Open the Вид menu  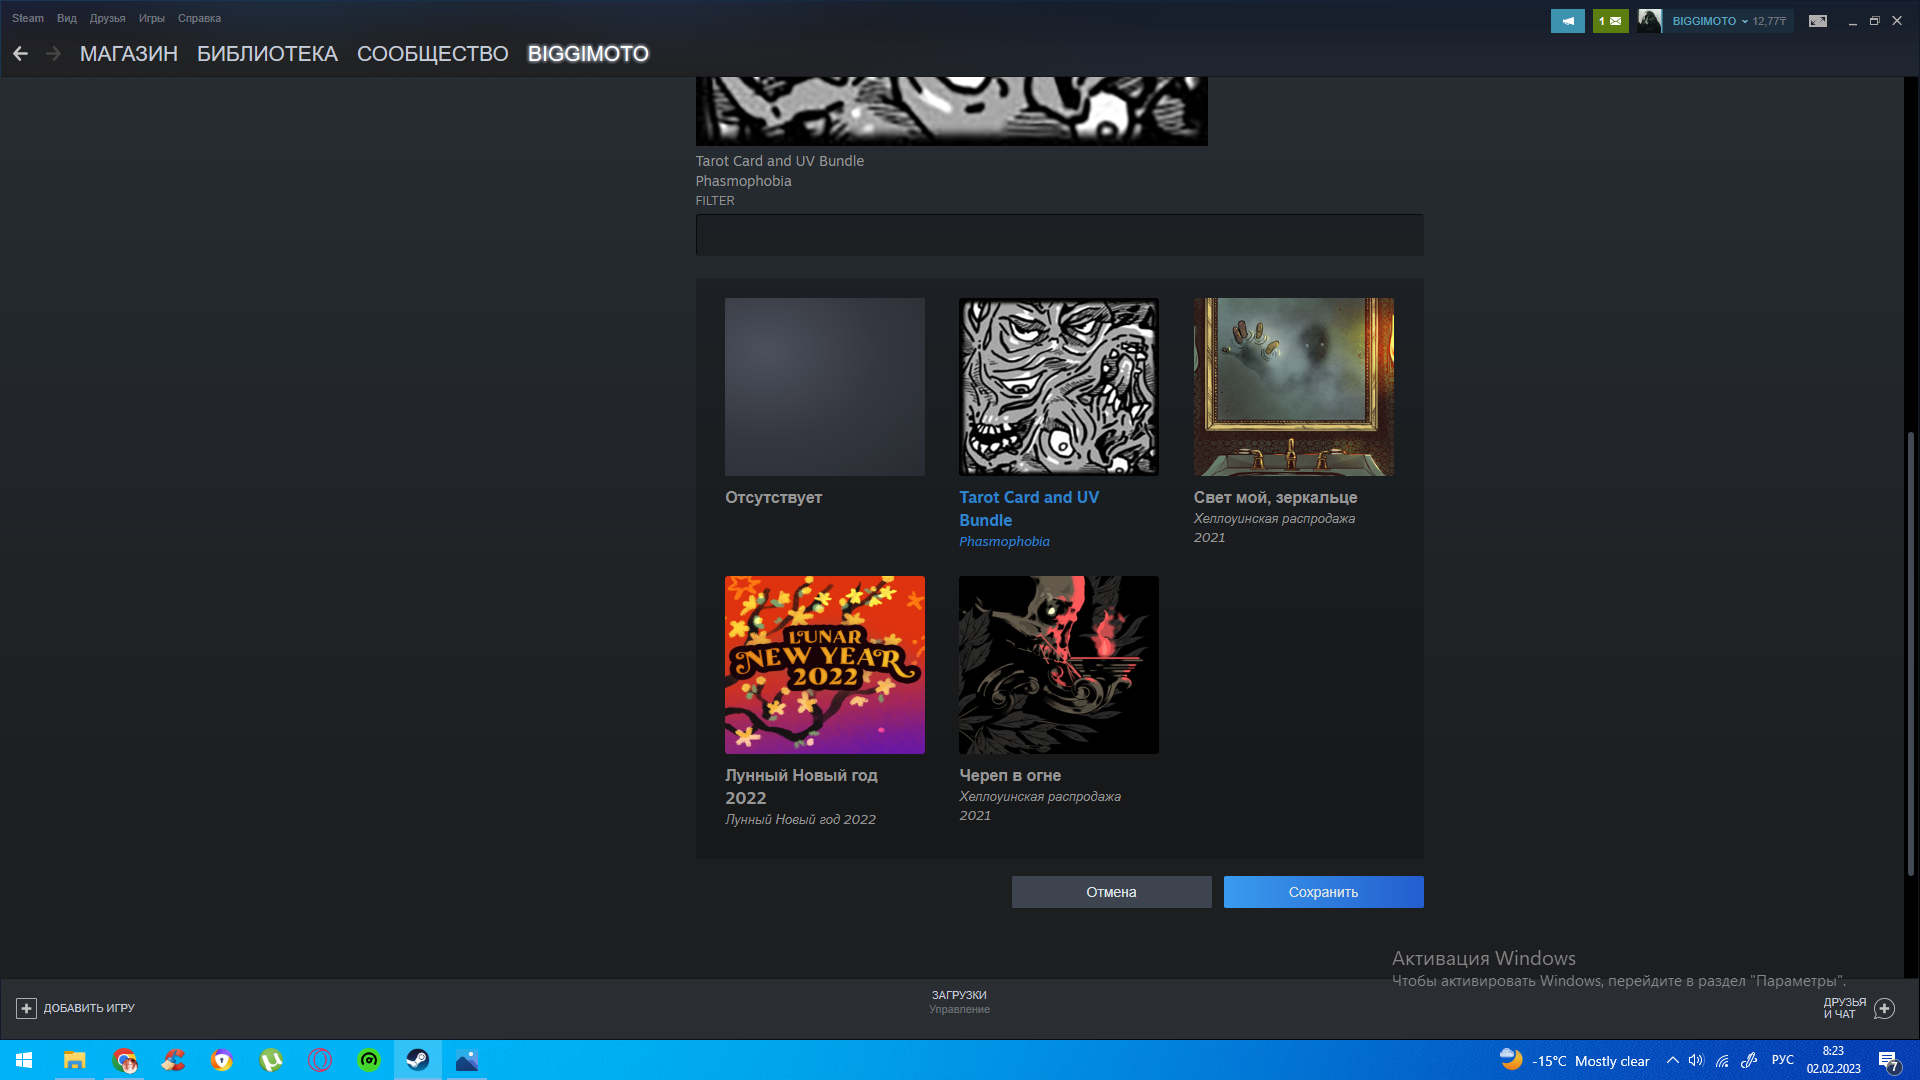coord(67,18)
